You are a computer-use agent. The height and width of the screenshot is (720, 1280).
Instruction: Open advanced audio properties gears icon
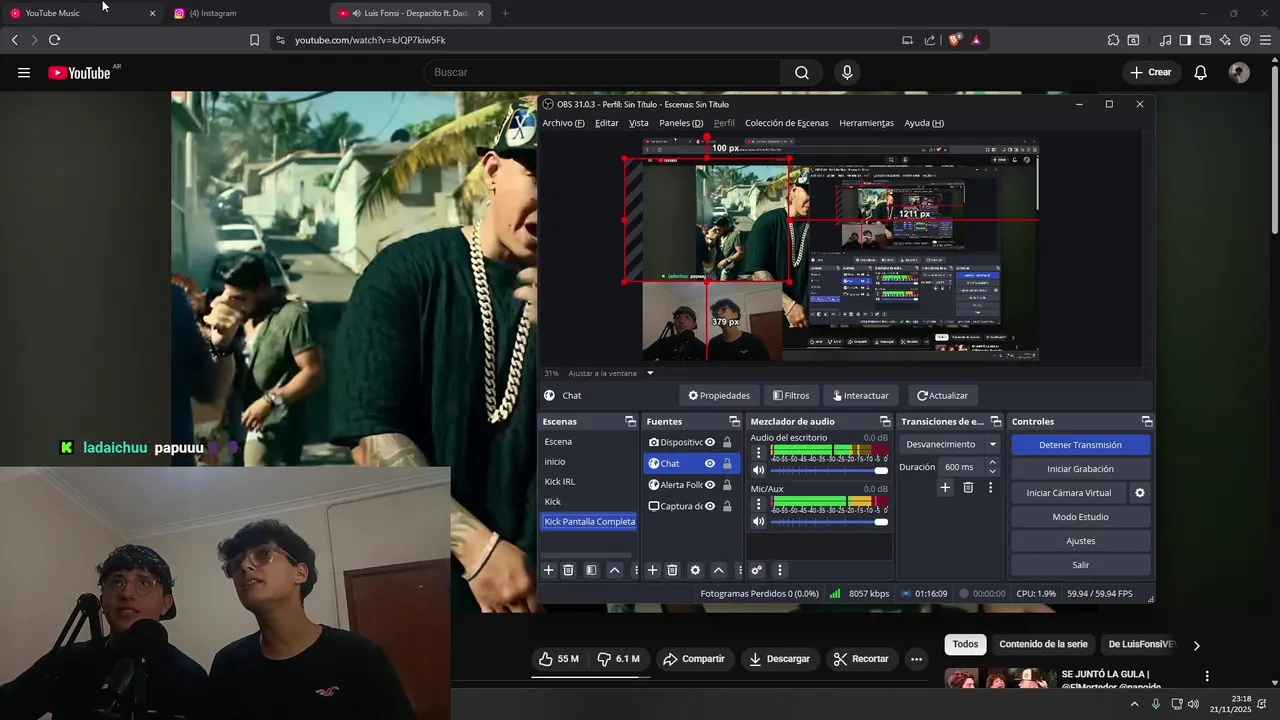756,570
